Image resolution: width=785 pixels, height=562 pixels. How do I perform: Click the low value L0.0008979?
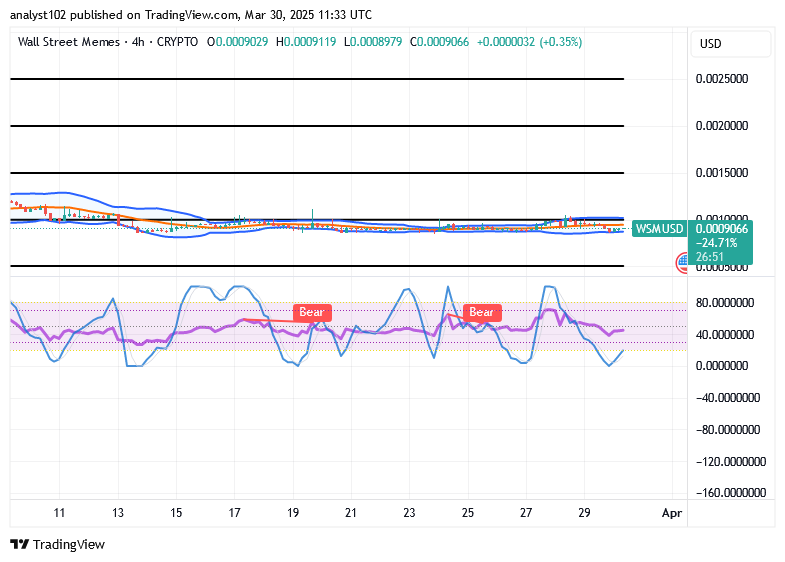pos(373,42)
